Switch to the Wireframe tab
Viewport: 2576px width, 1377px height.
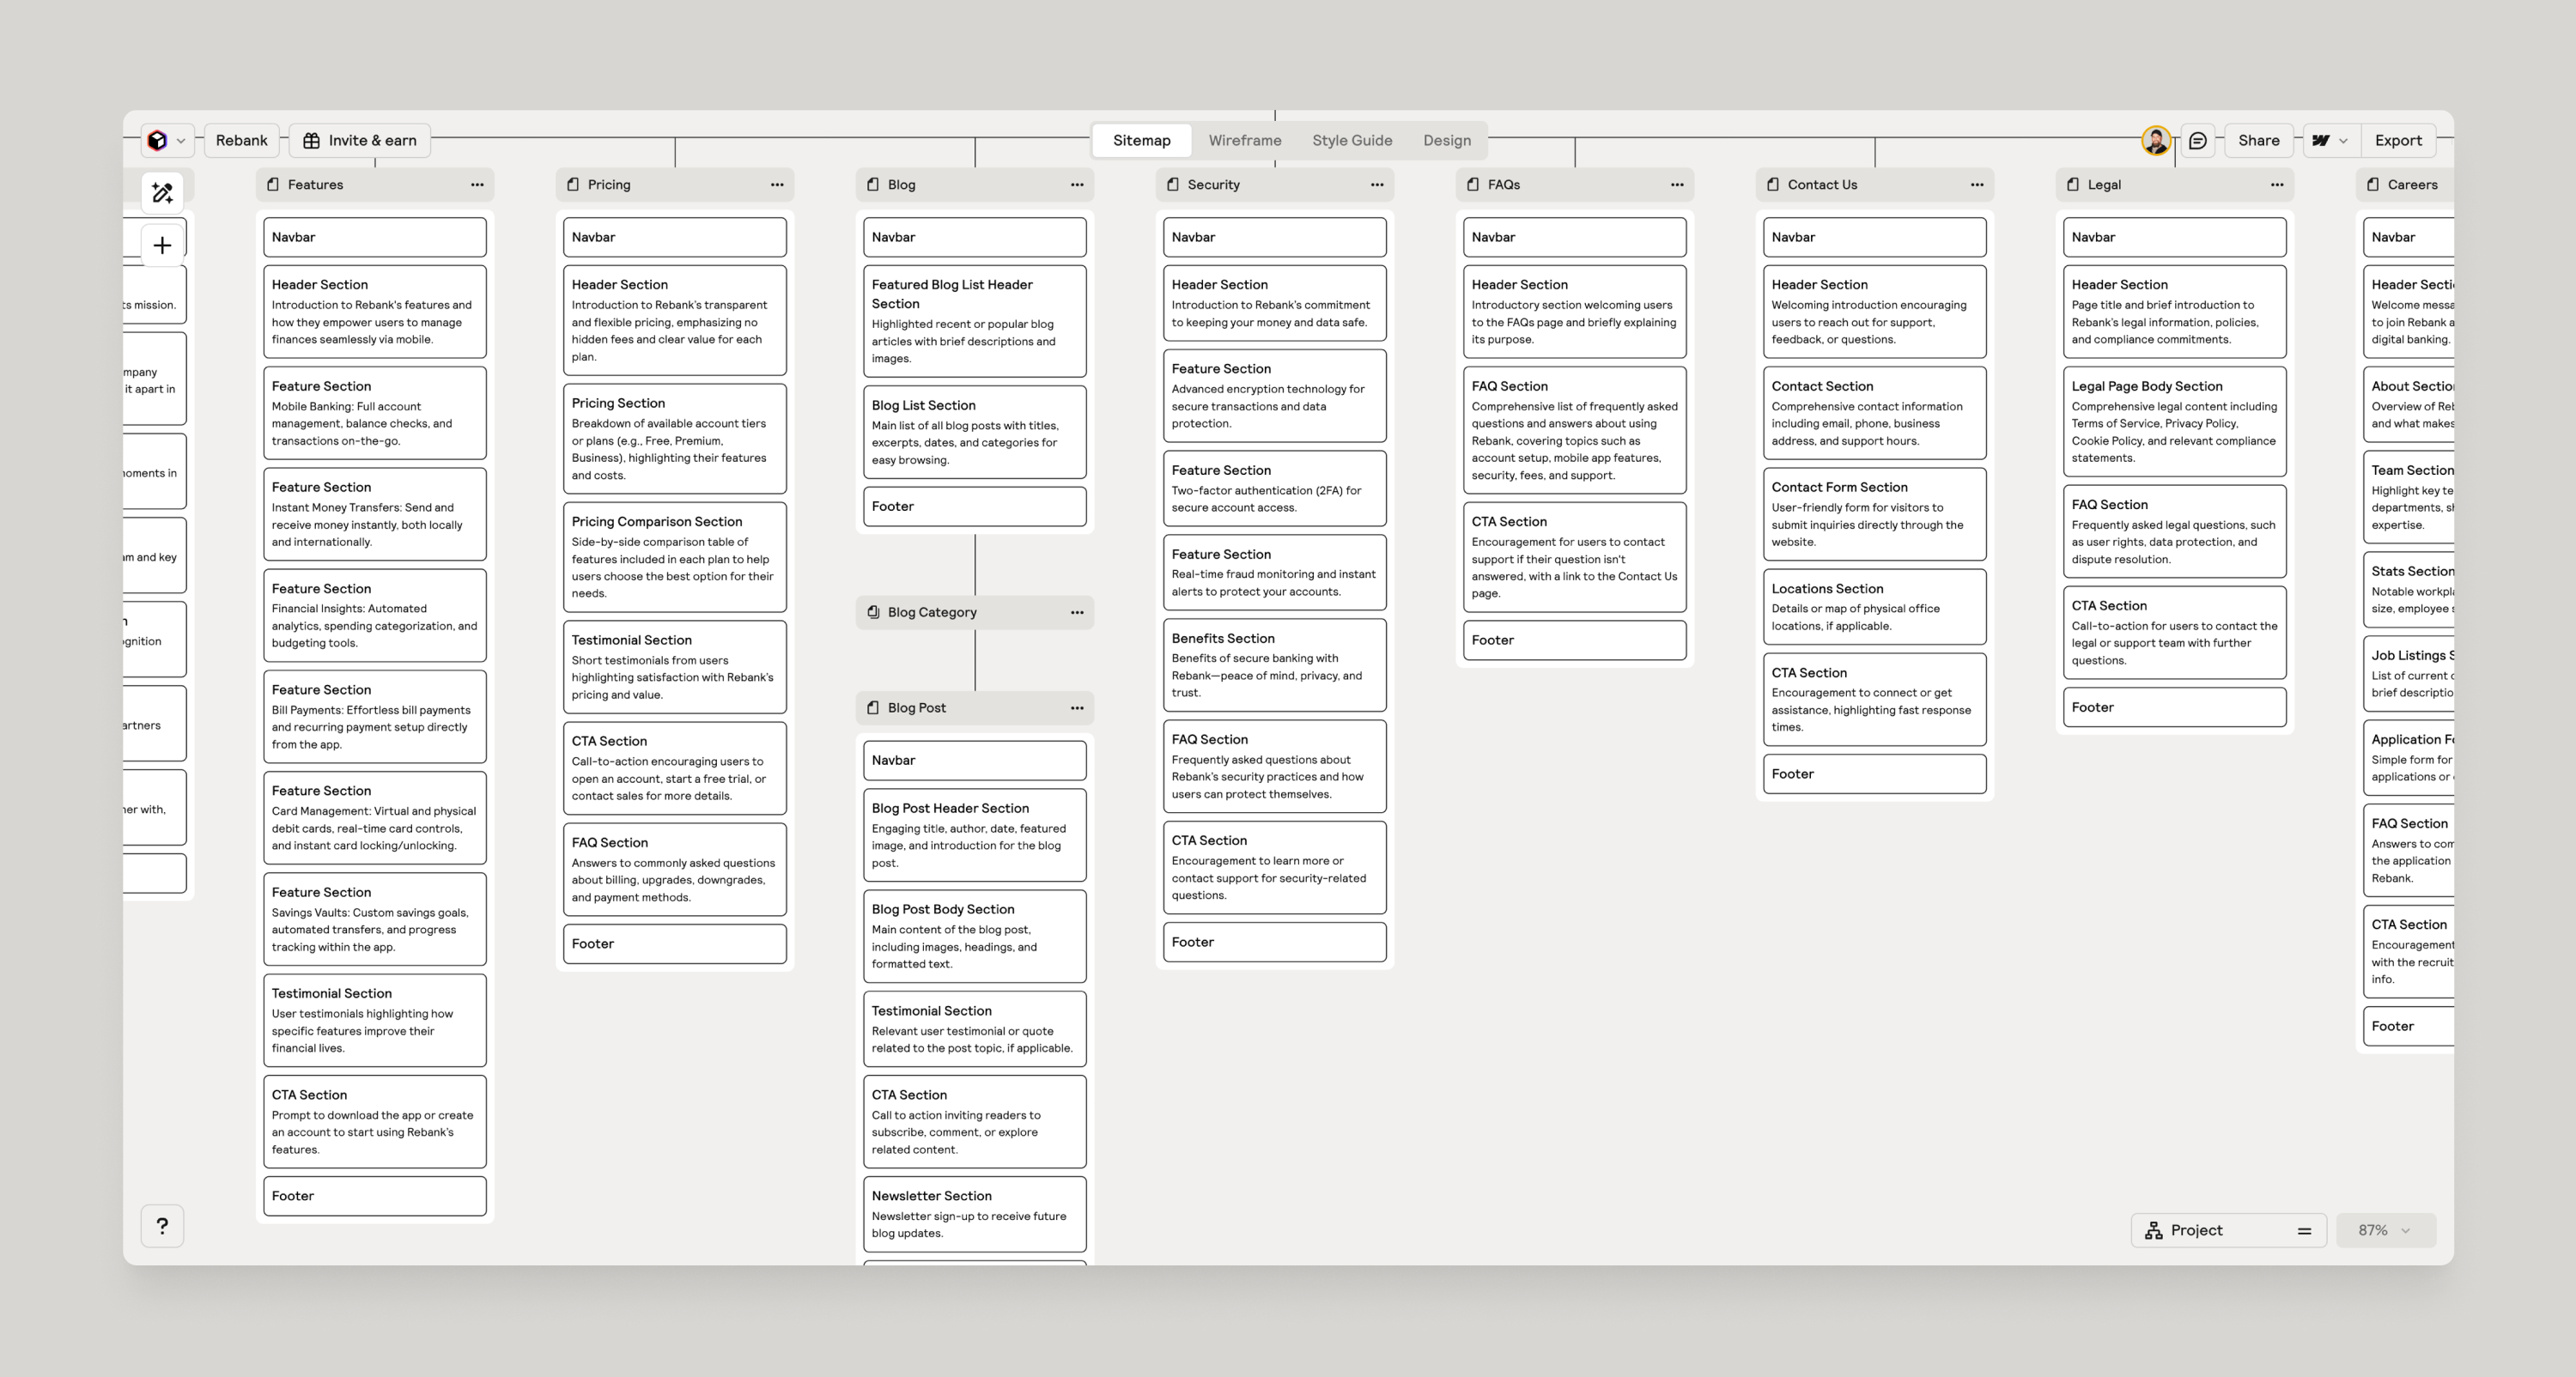(1244, 141)
